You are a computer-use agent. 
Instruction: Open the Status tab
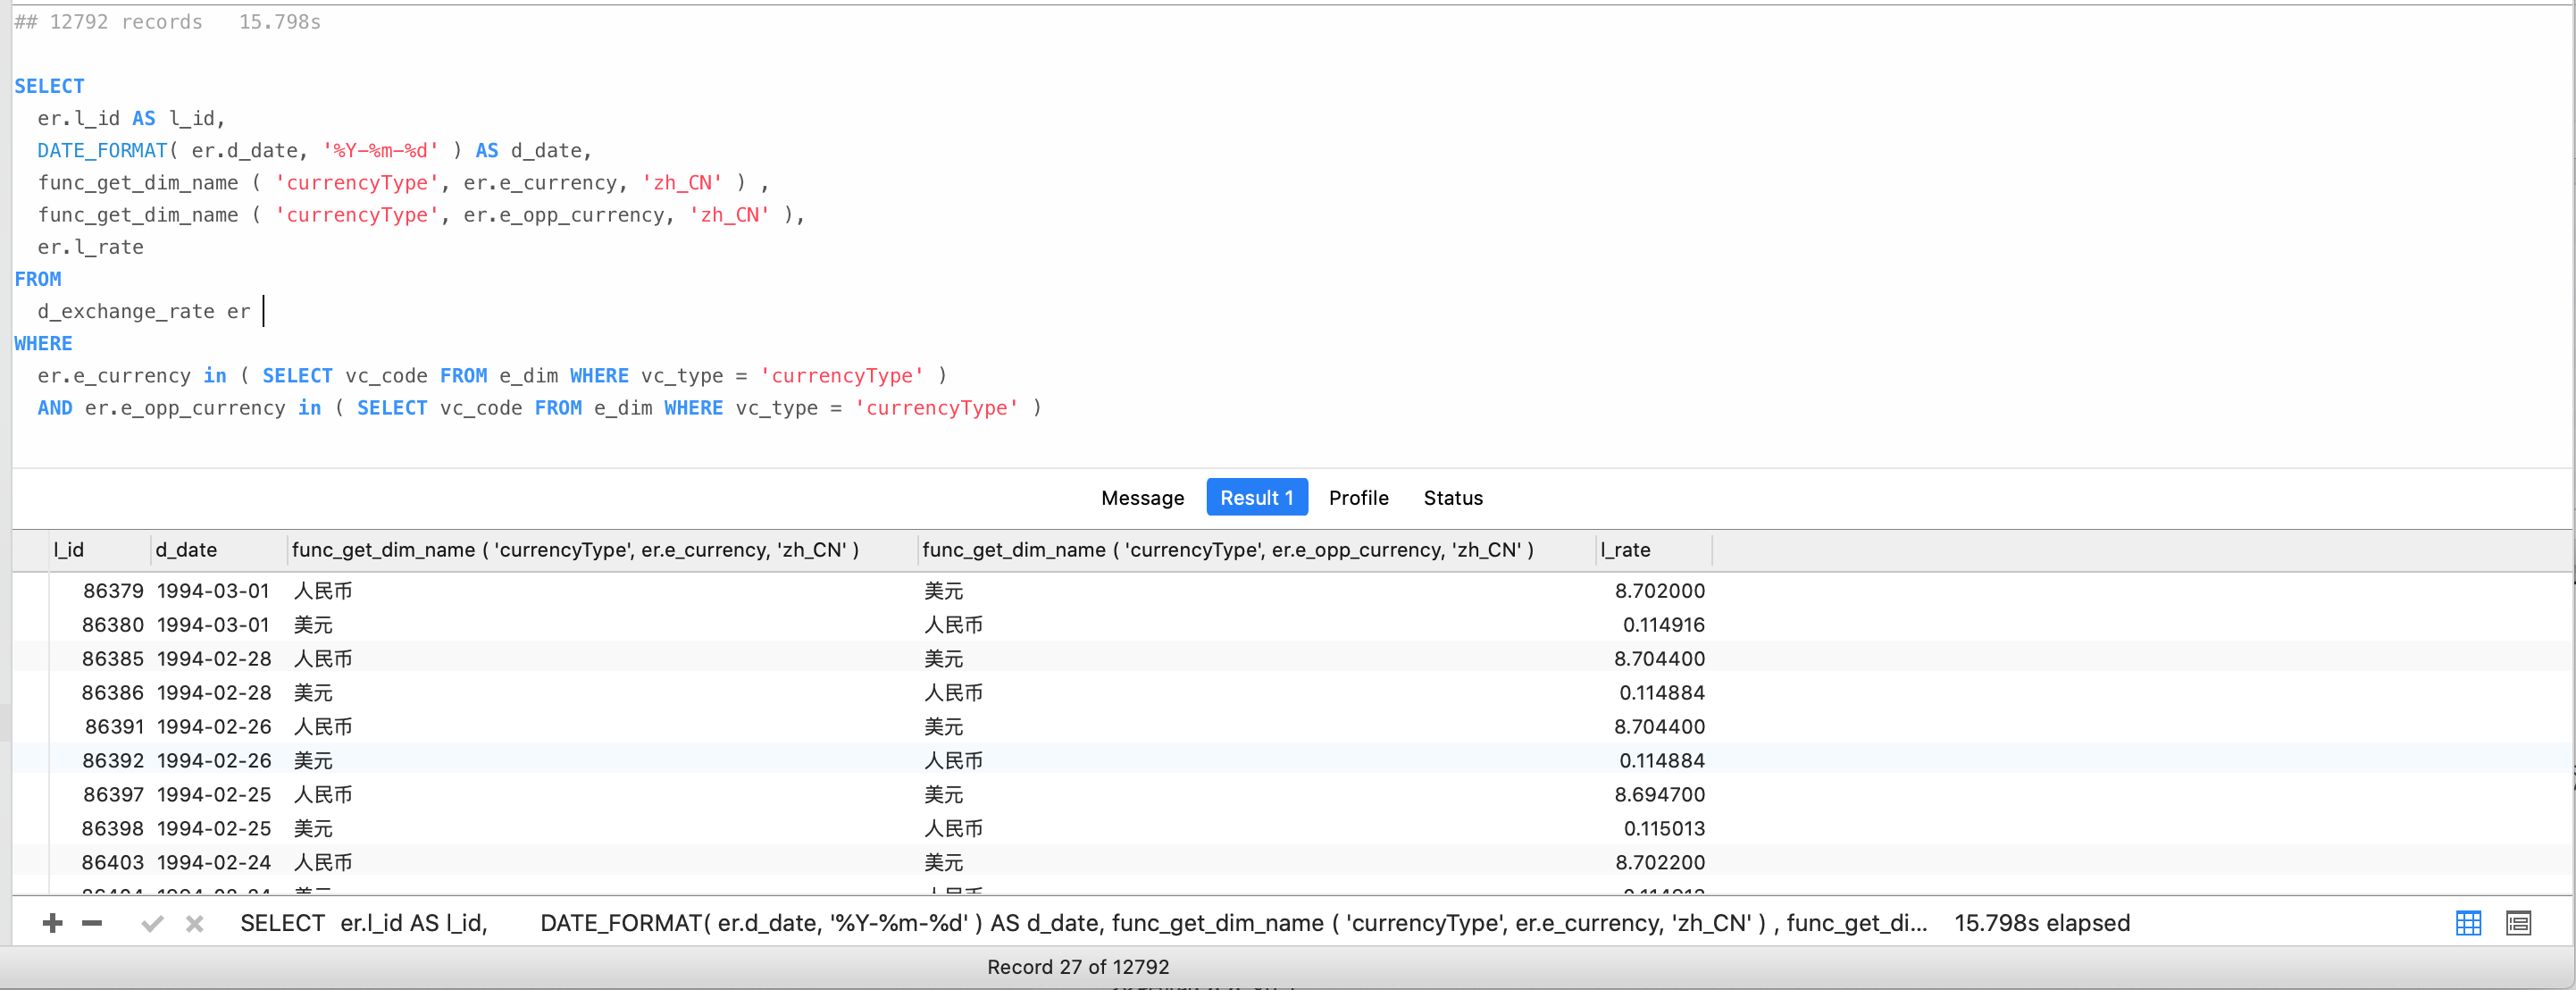point(1452,498)
